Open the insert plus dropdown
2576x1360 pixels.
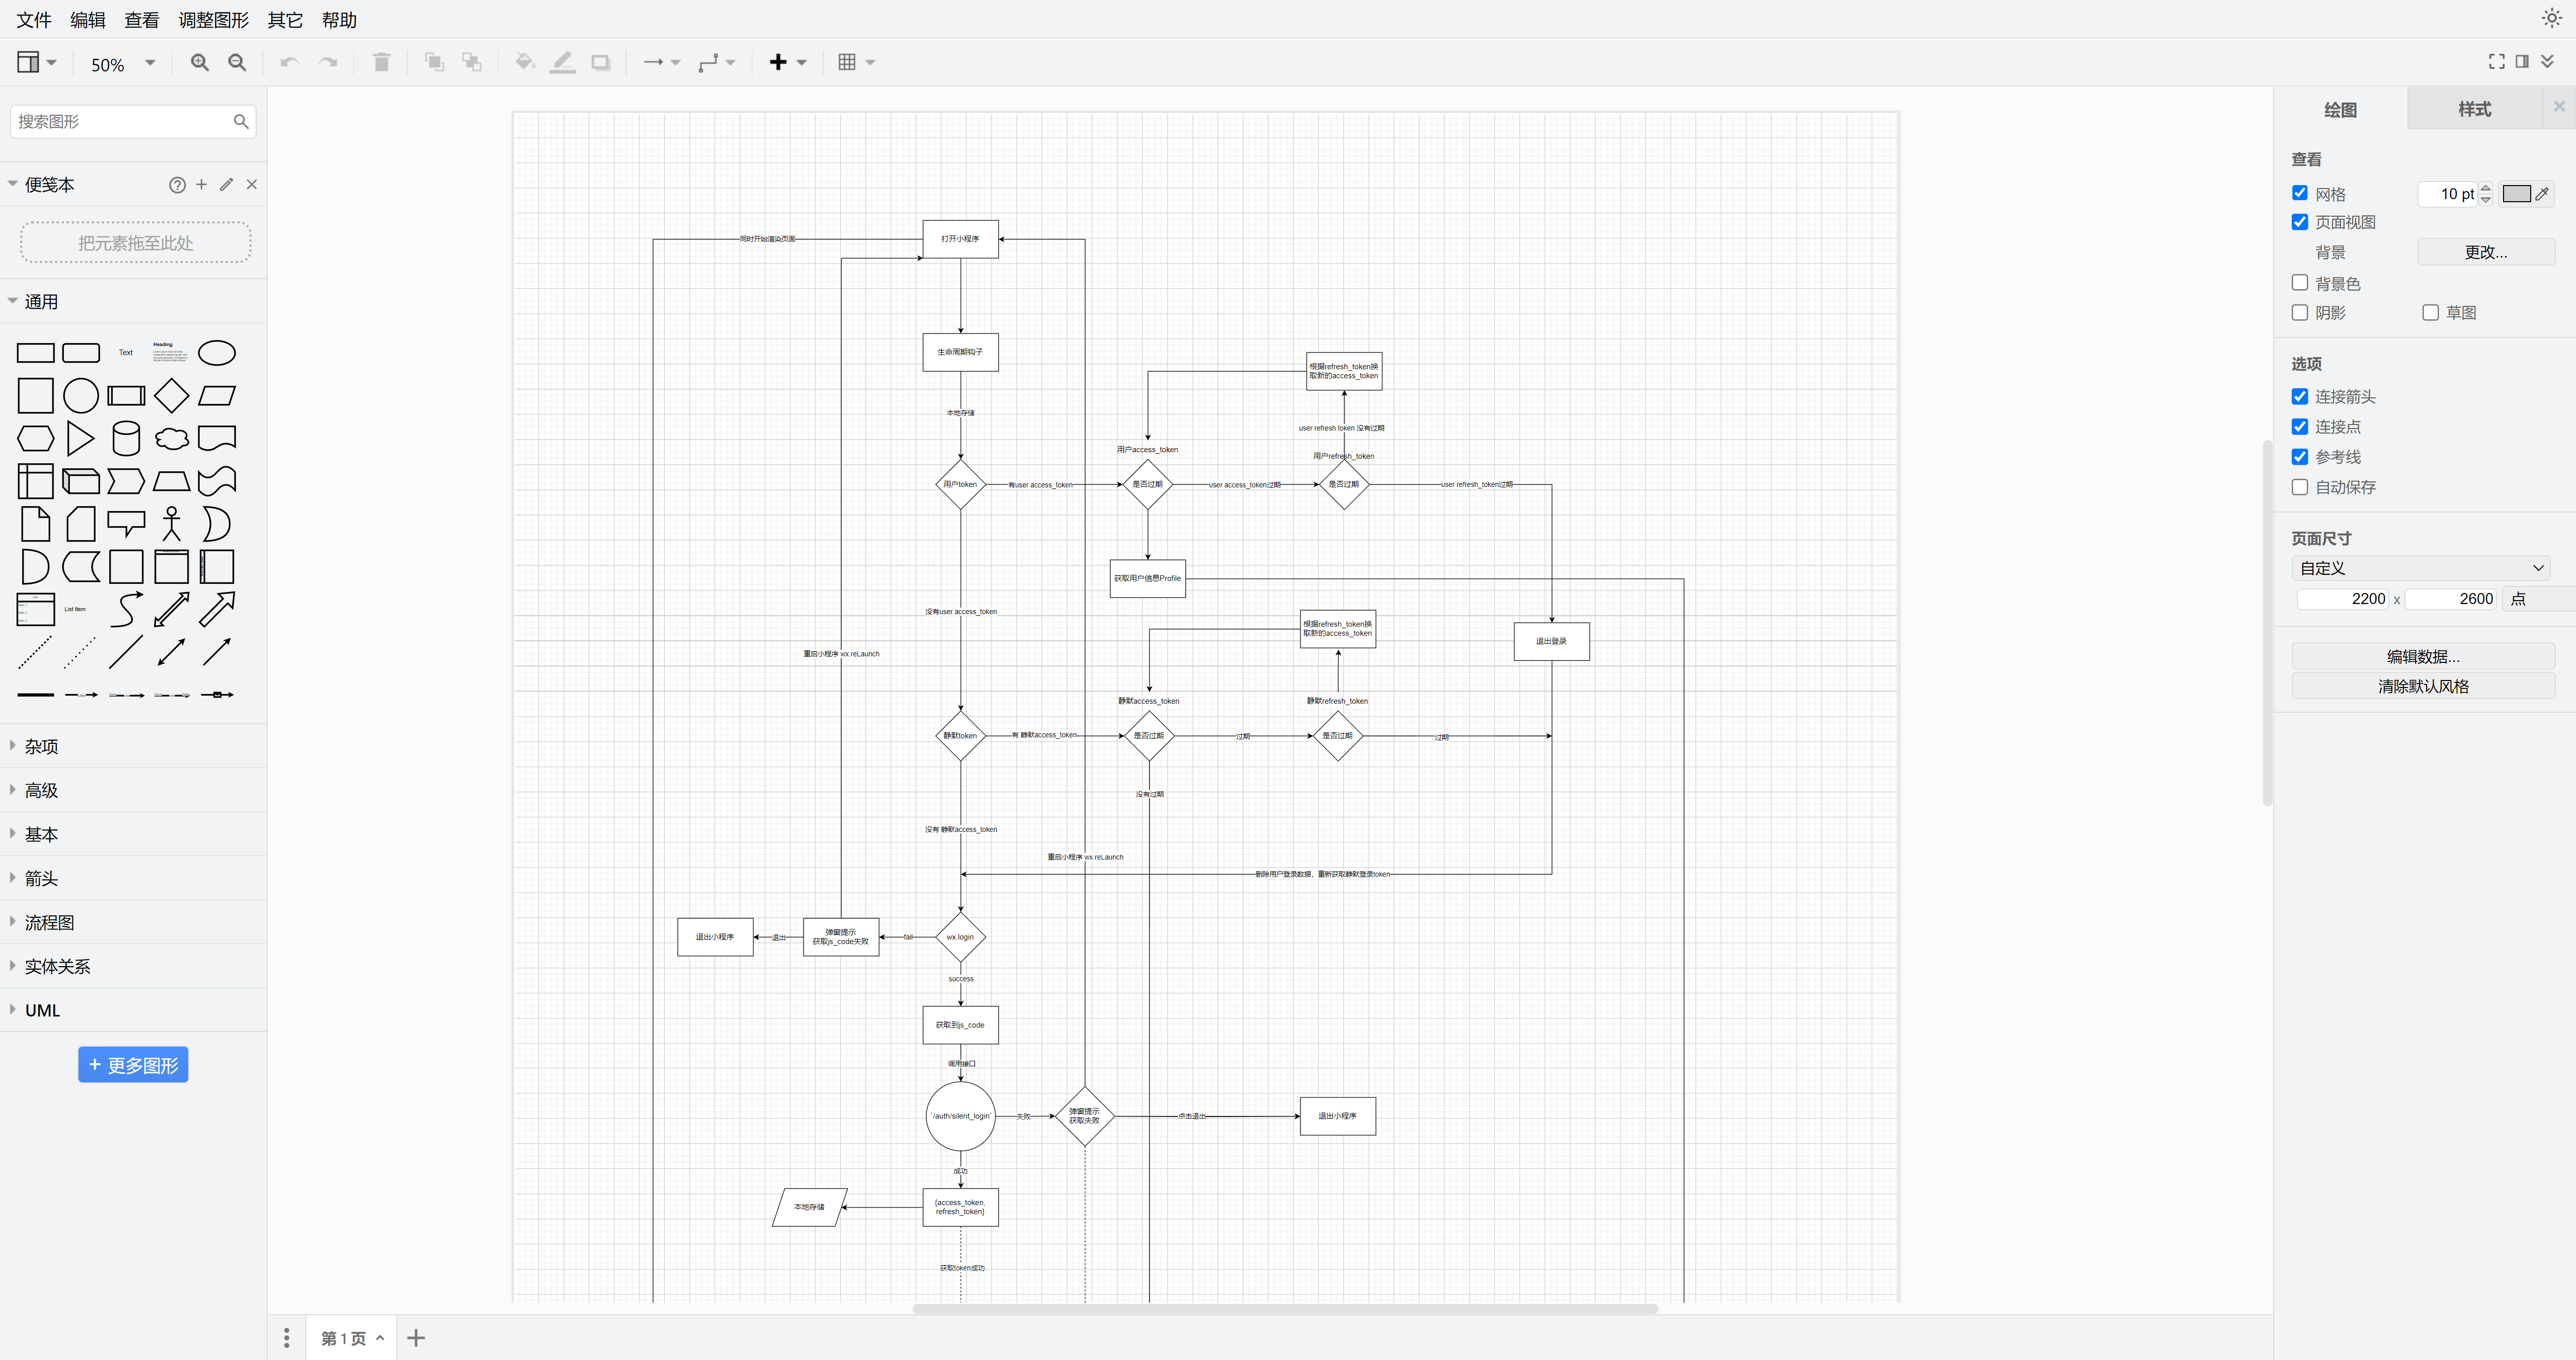pos(787,62)
